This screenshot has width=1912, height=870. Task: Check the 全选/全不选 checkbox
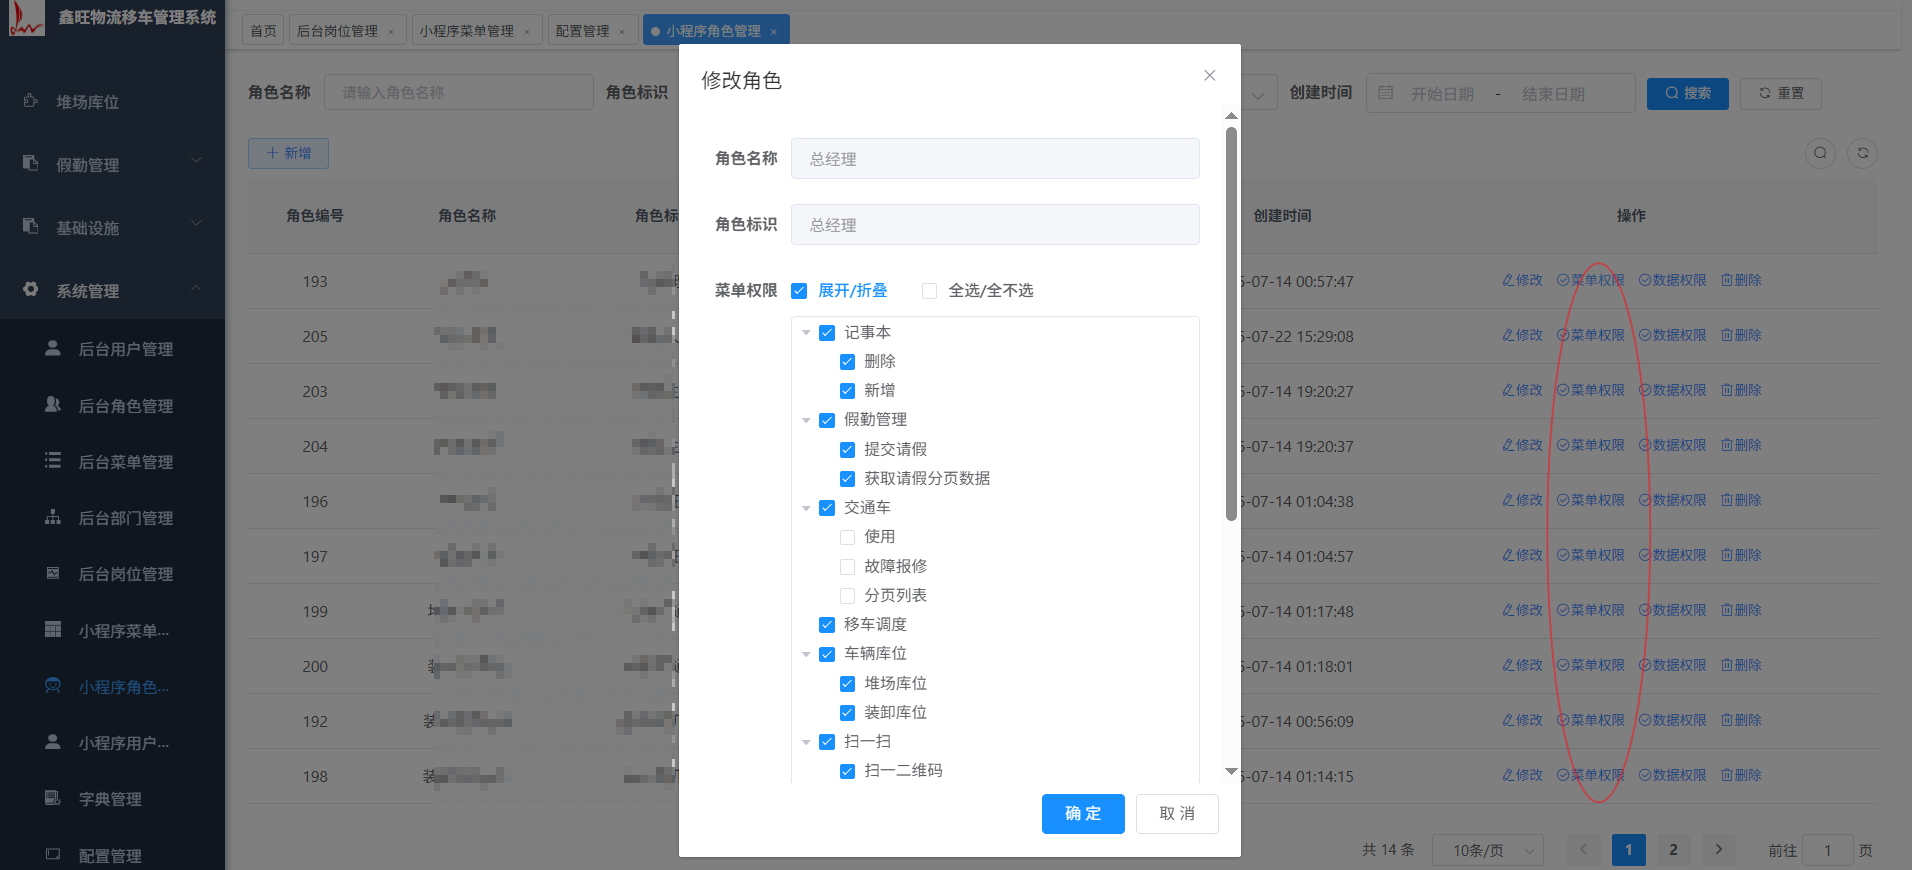coord(929,291)
